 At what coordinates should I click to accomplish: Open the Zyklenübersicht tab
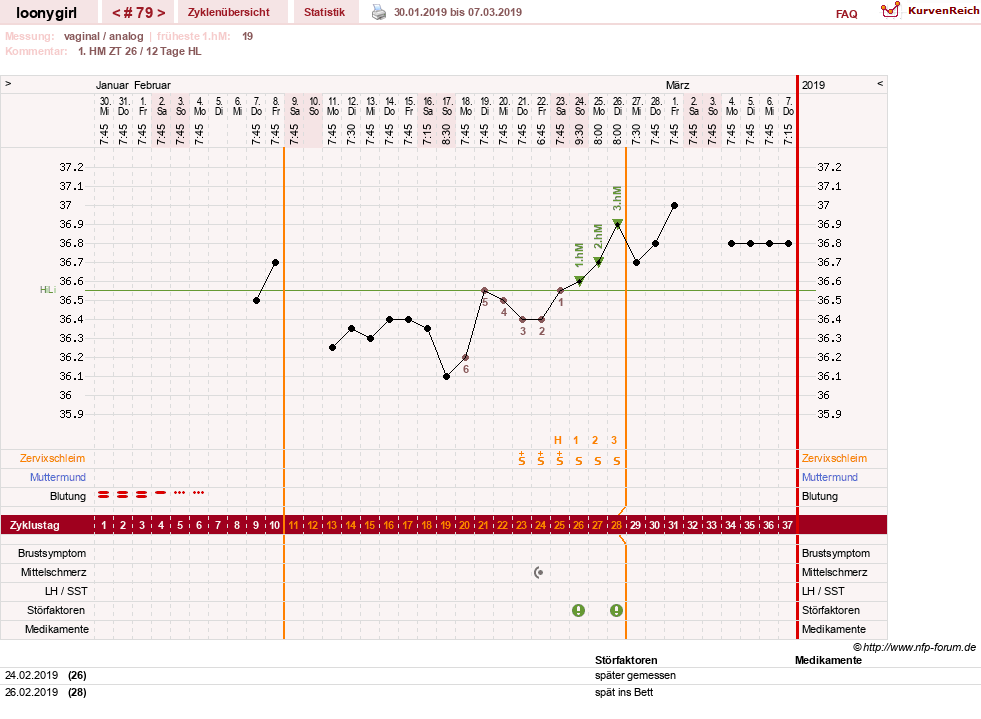[228, 12]
